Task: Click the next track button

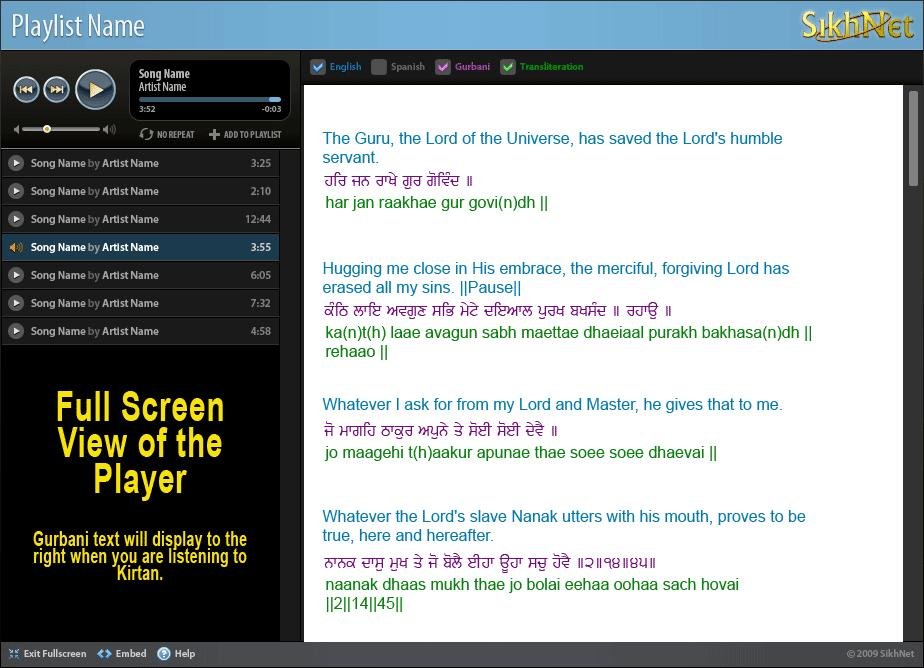Action: pyautogui.click(x=57, y=90)
